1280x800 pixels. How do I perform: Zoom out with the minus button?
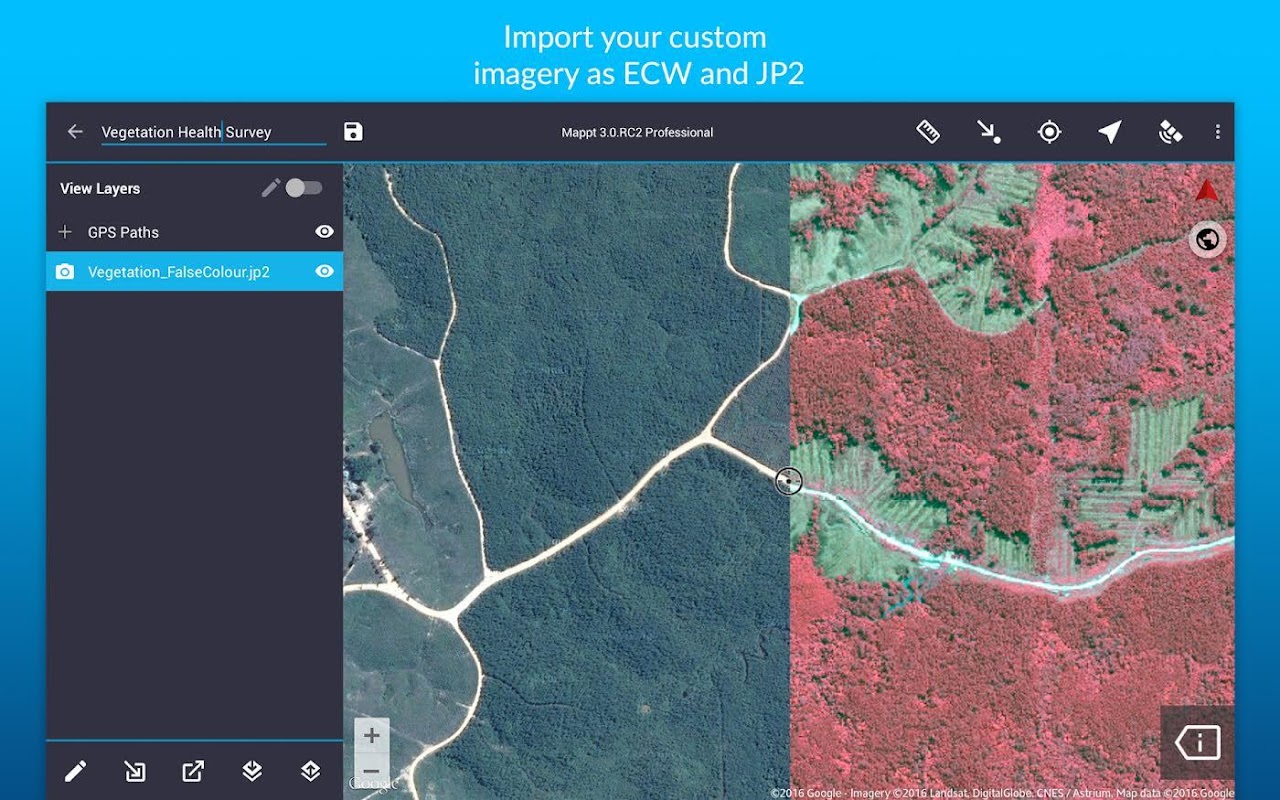pyautogui.click(x=371, y=770)
